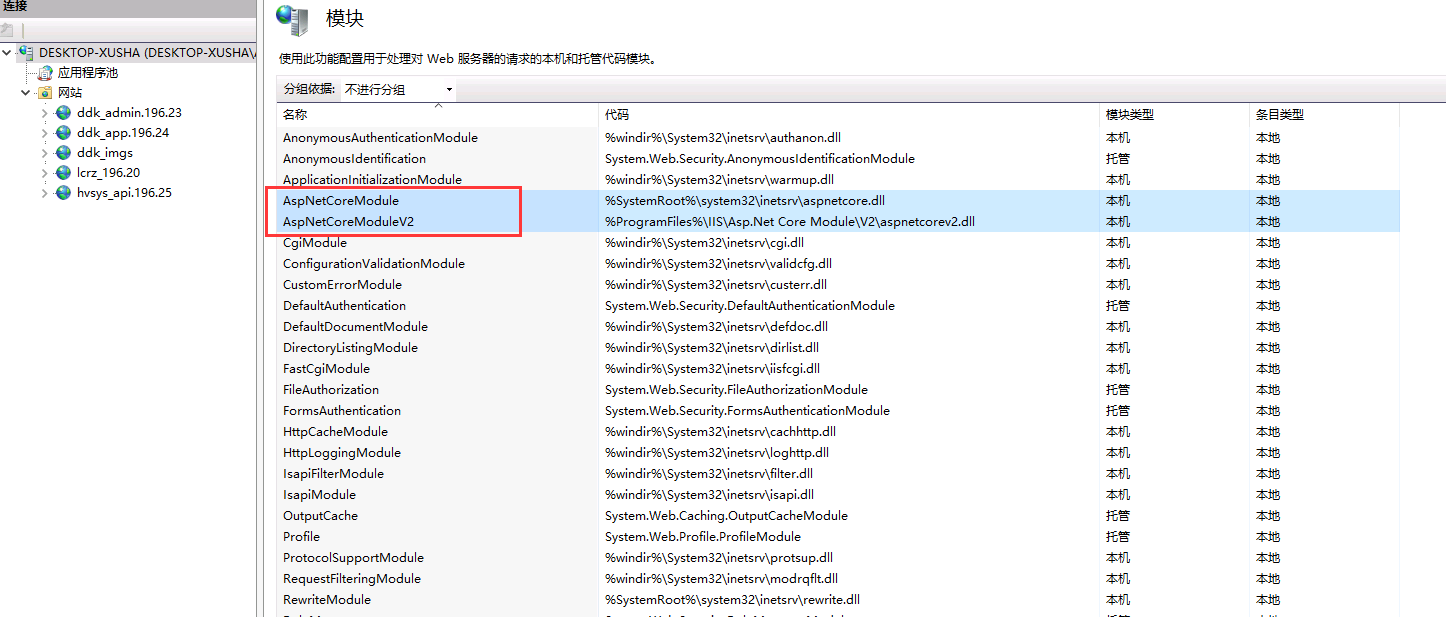Click System.Web.Caching.OutputCacheModule code cell
This screenshot has height=617, width=1446.
point(726,516)
